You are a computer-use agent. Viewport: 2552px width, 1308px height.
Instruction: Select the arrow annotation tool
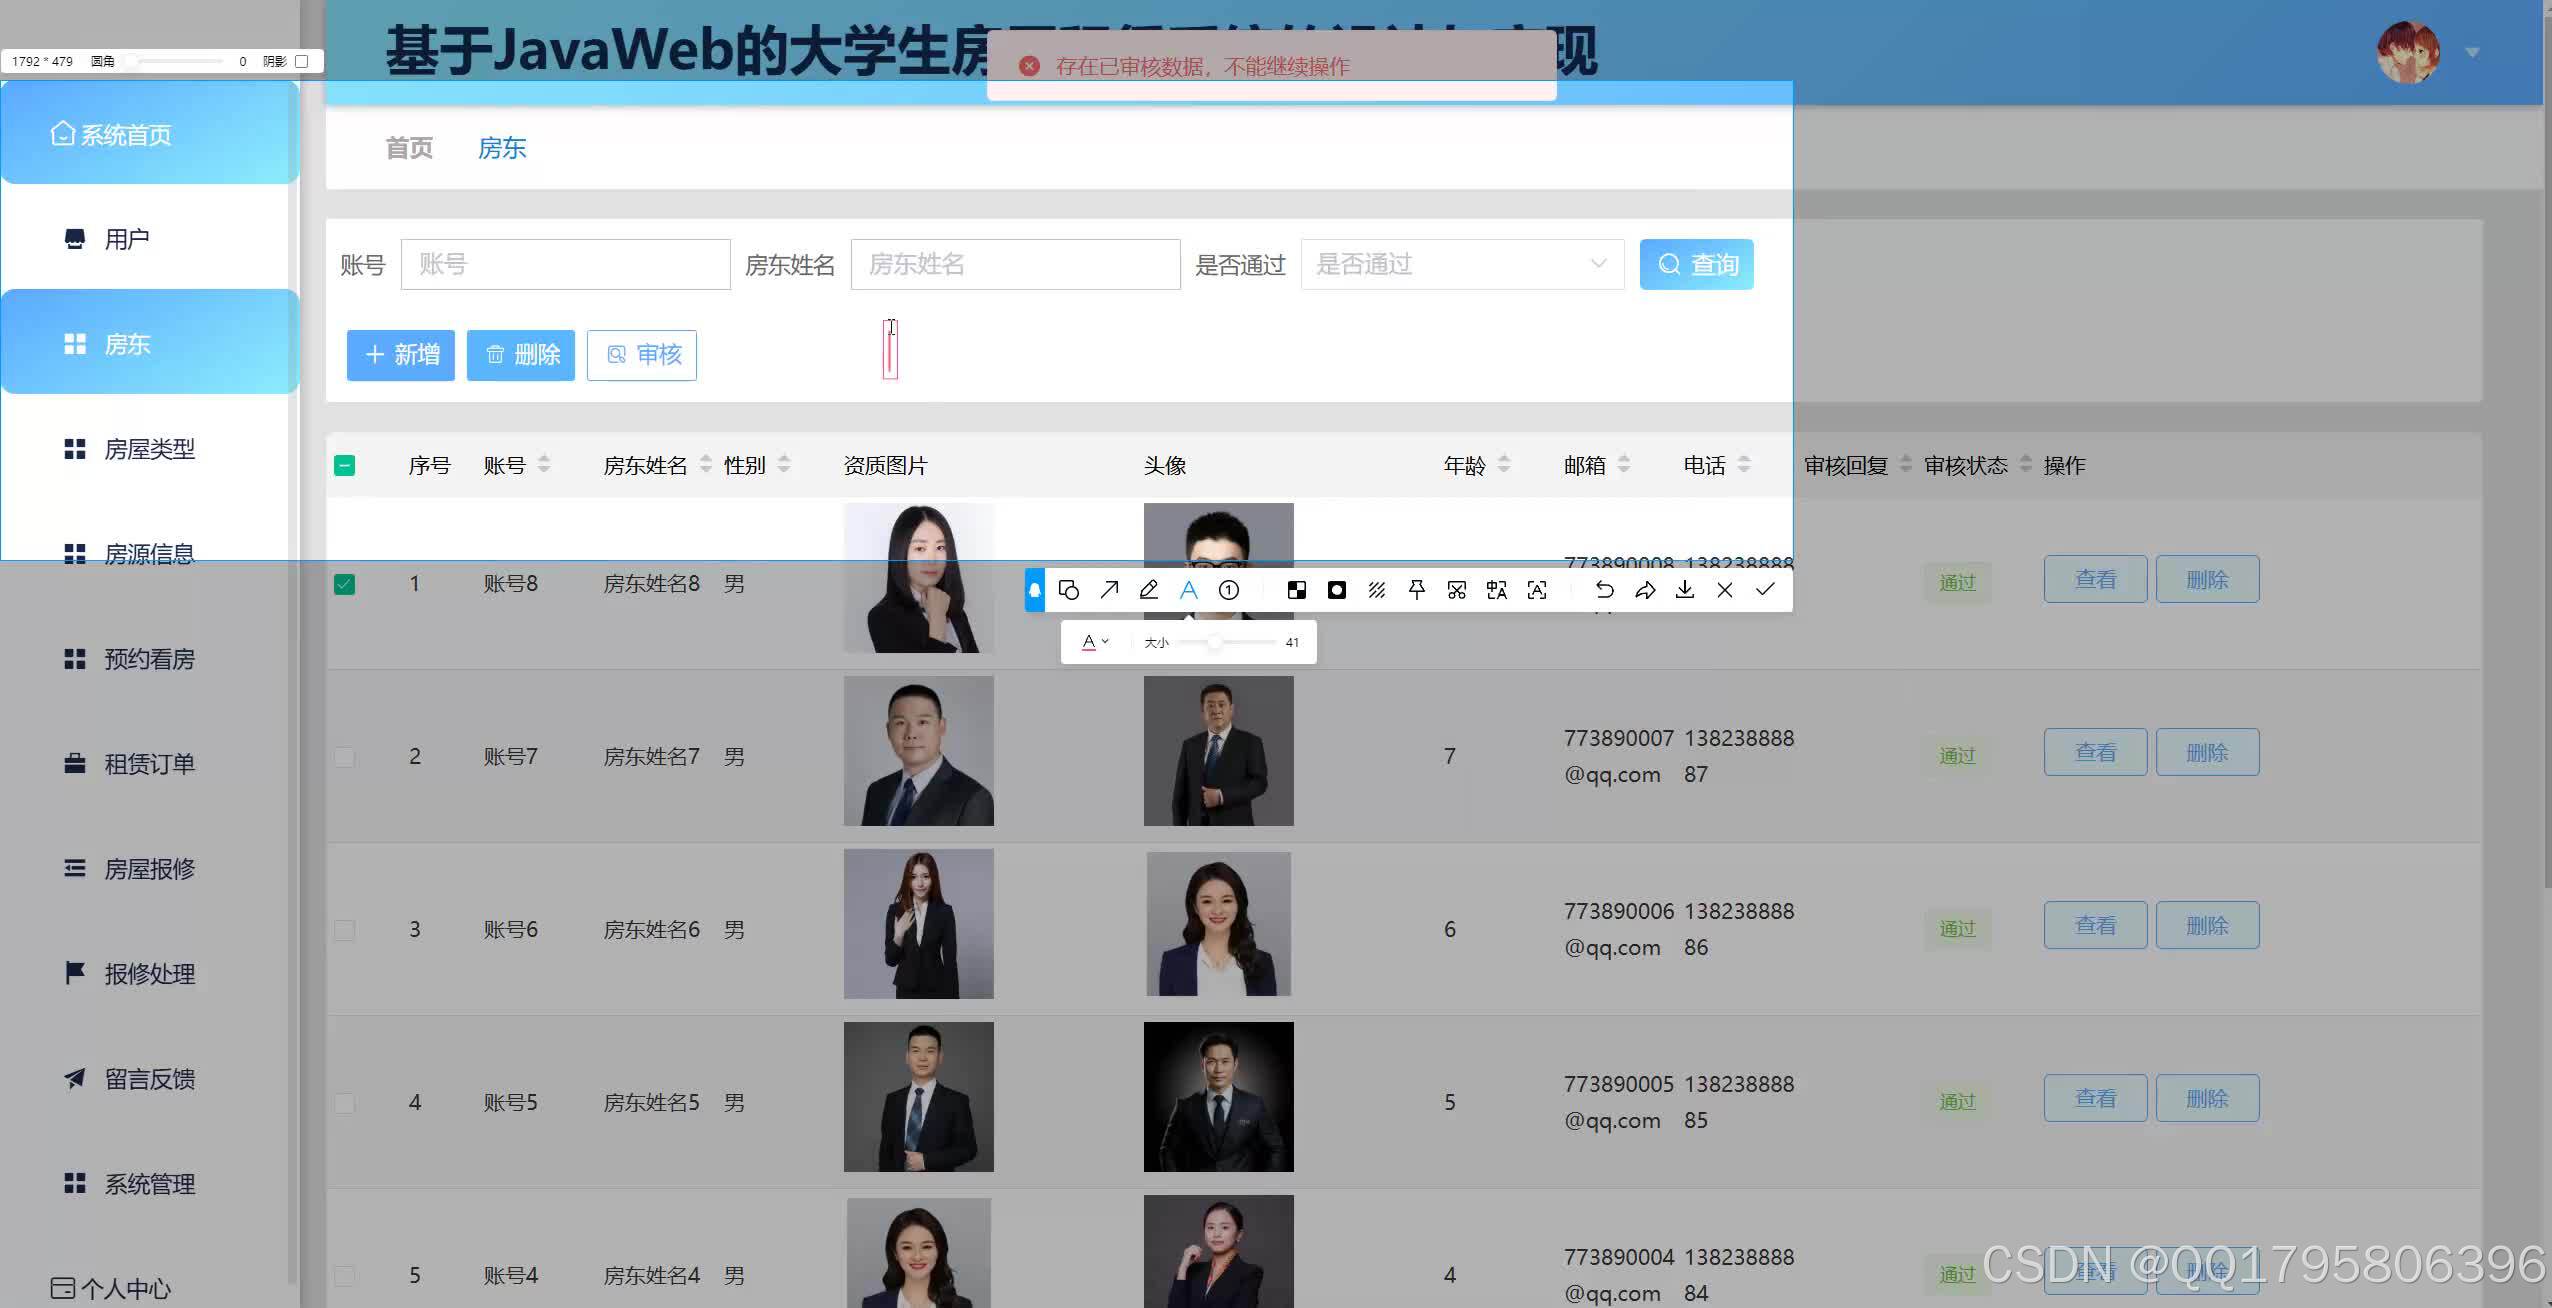coord(1109,590)
